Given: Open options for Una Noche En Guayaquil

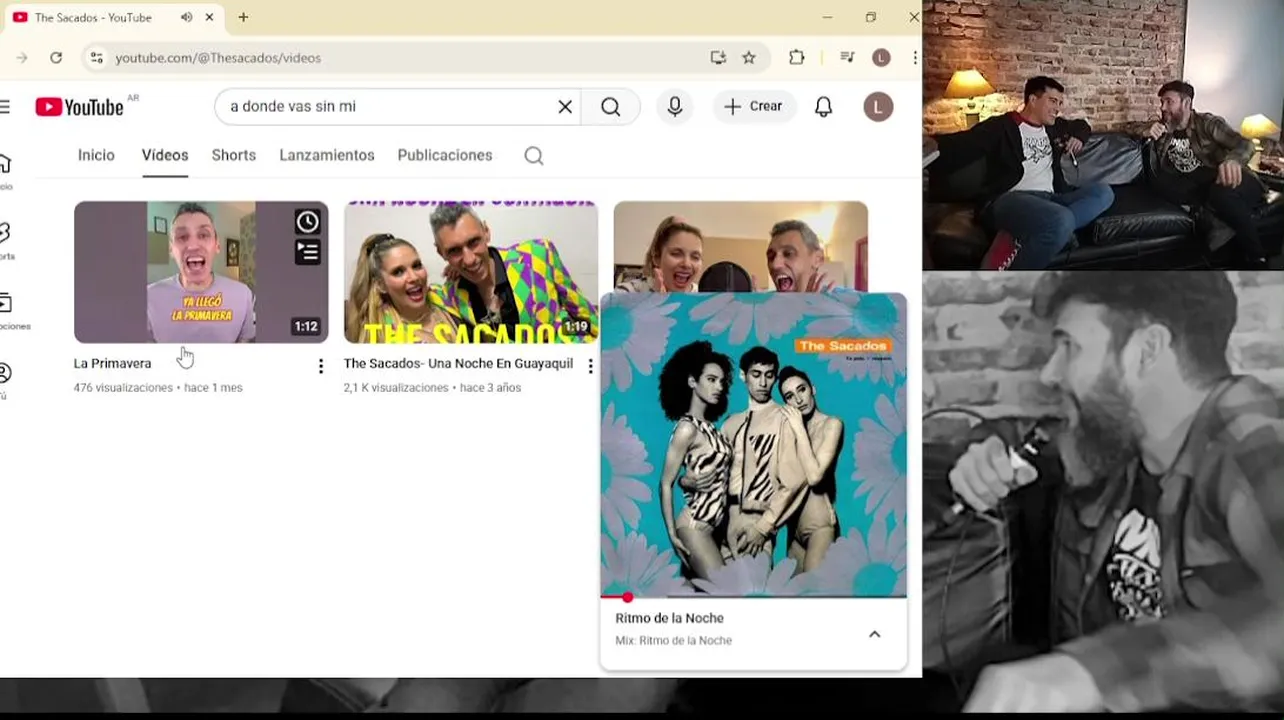Looking at the screenshot, I should point(590,367).
